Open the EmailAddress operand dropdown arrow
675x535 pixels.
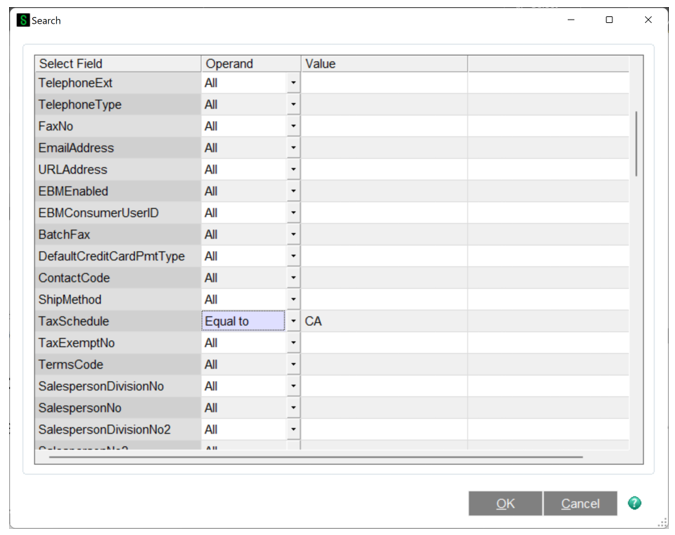[294, 148]
